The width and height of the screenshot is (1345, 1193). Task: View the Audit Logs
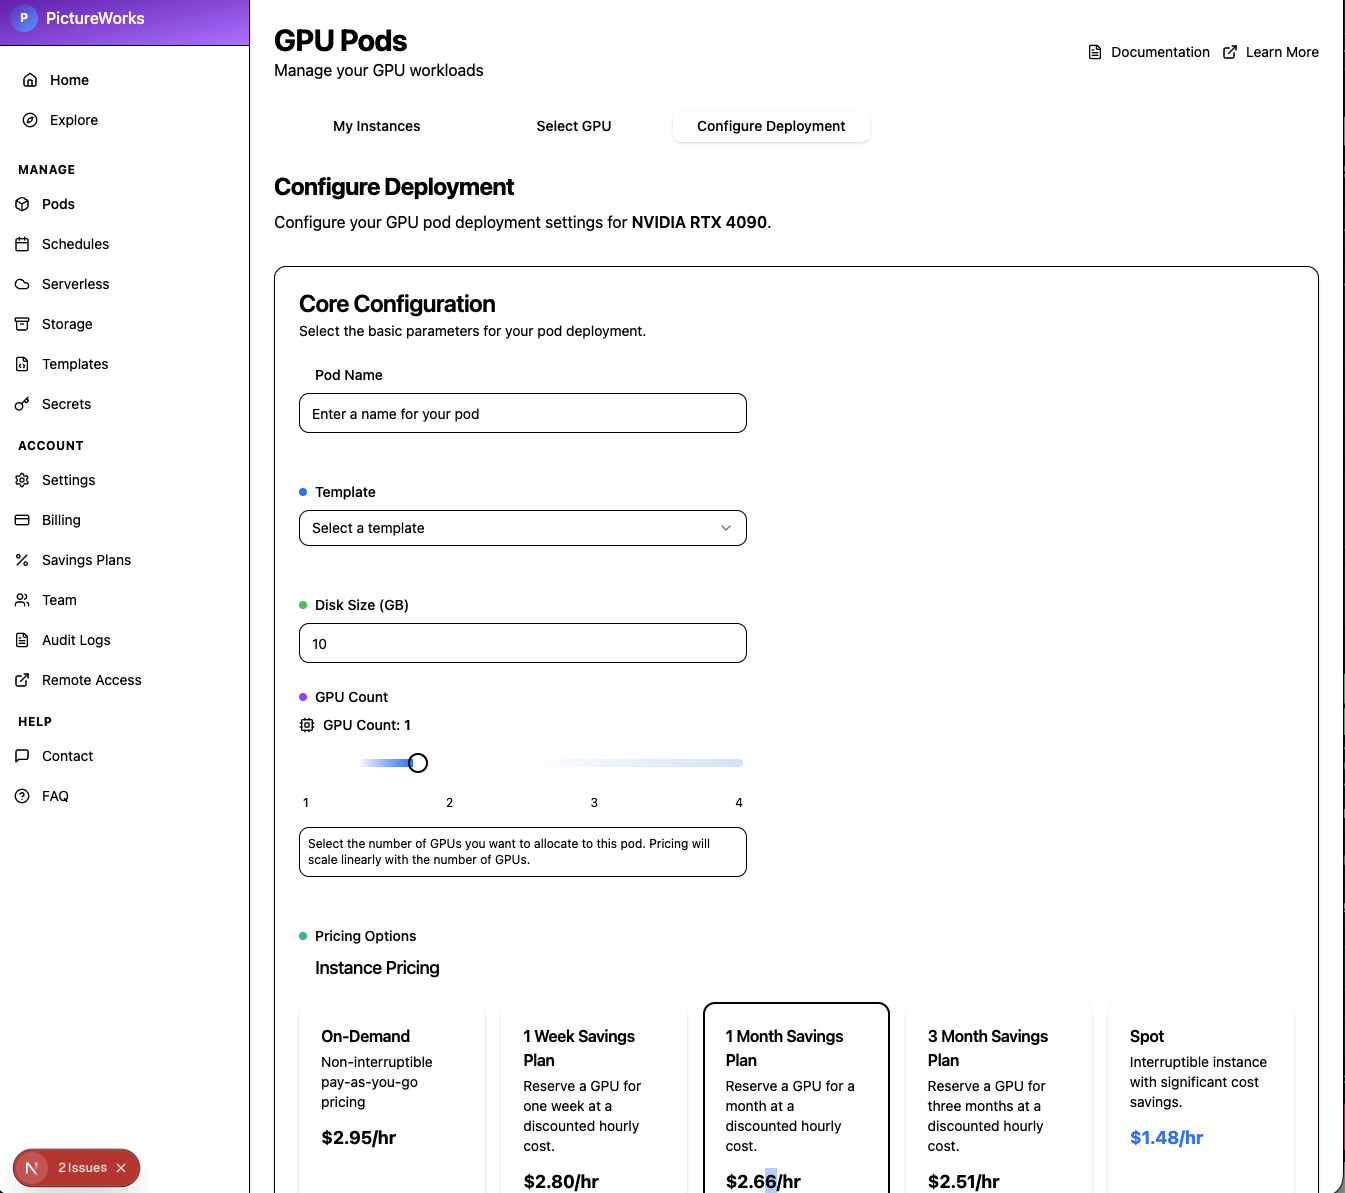(x=74, y=640)
